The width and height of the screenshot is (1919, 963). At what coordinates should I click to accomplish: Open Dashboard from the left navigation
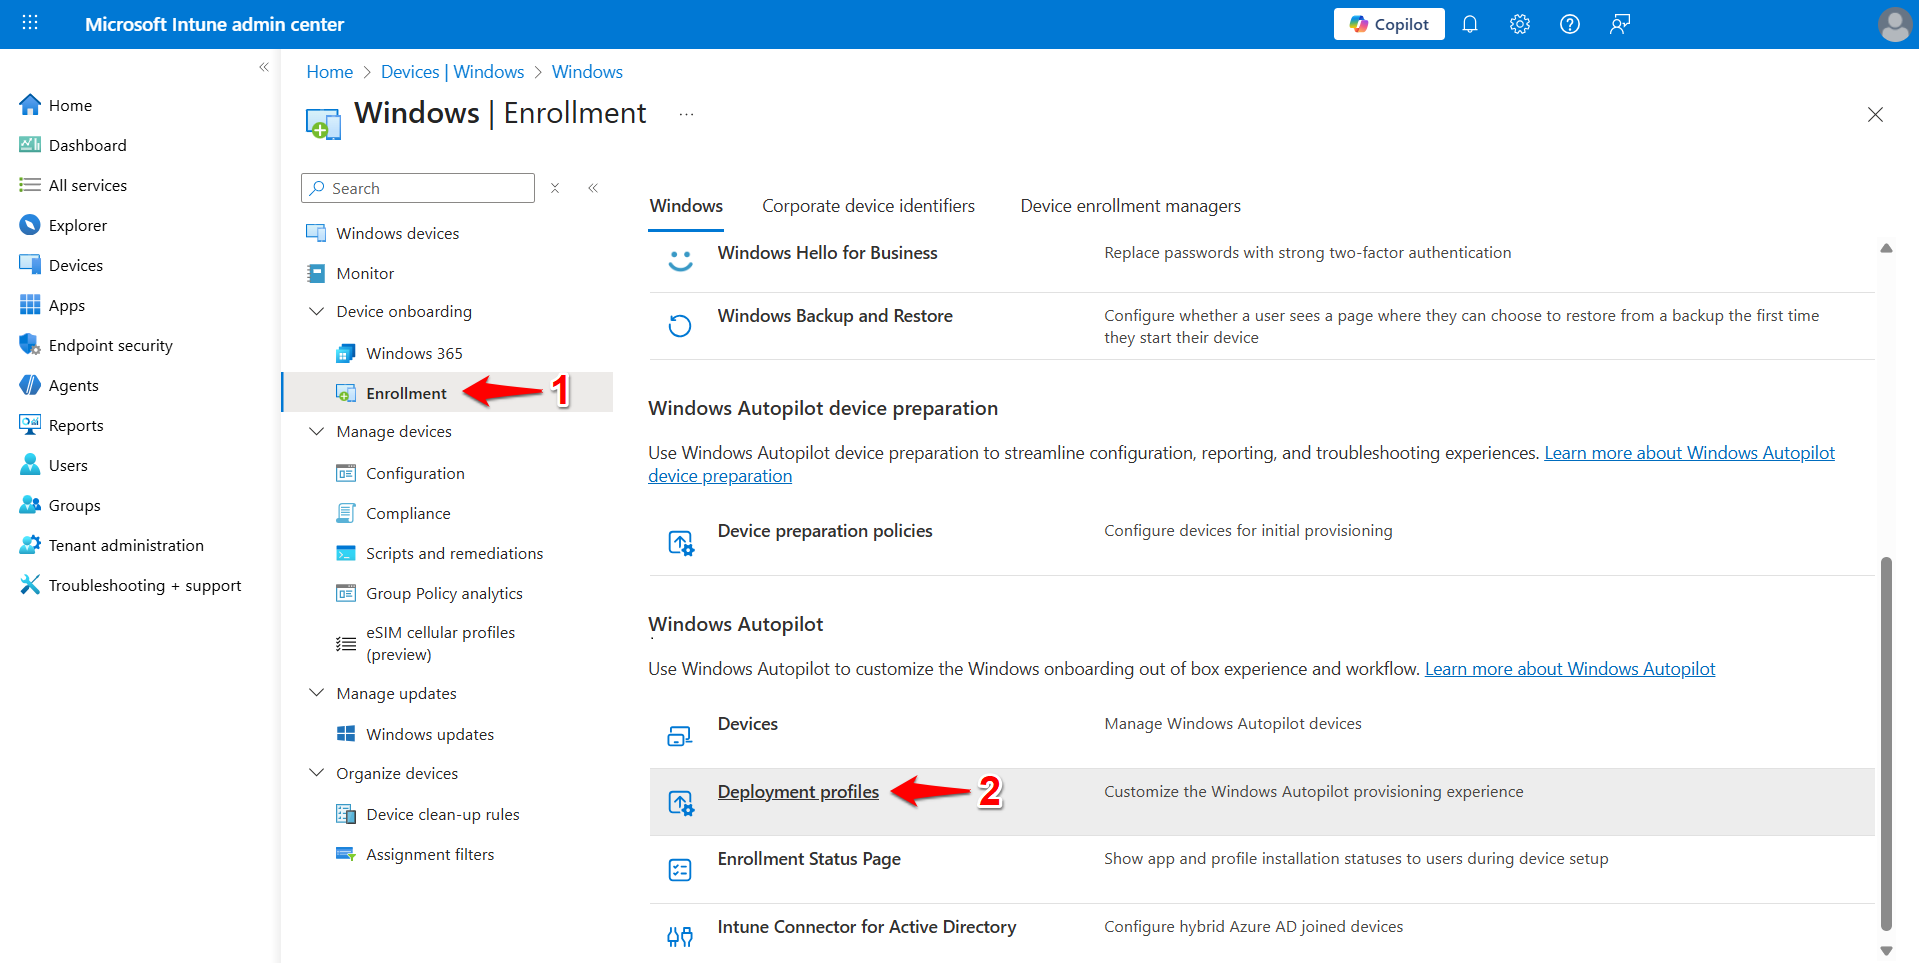pyautogui.click(x=87, y=145)
